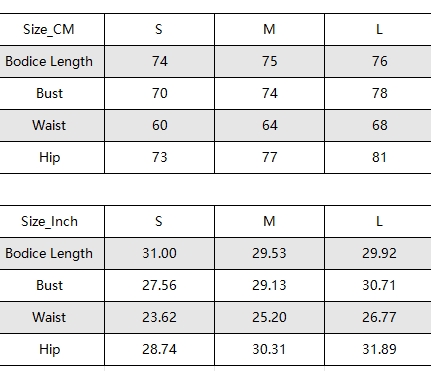Click the Hip label in CM table
This screenshot has height=371, width=431.
tap(49, 157)
